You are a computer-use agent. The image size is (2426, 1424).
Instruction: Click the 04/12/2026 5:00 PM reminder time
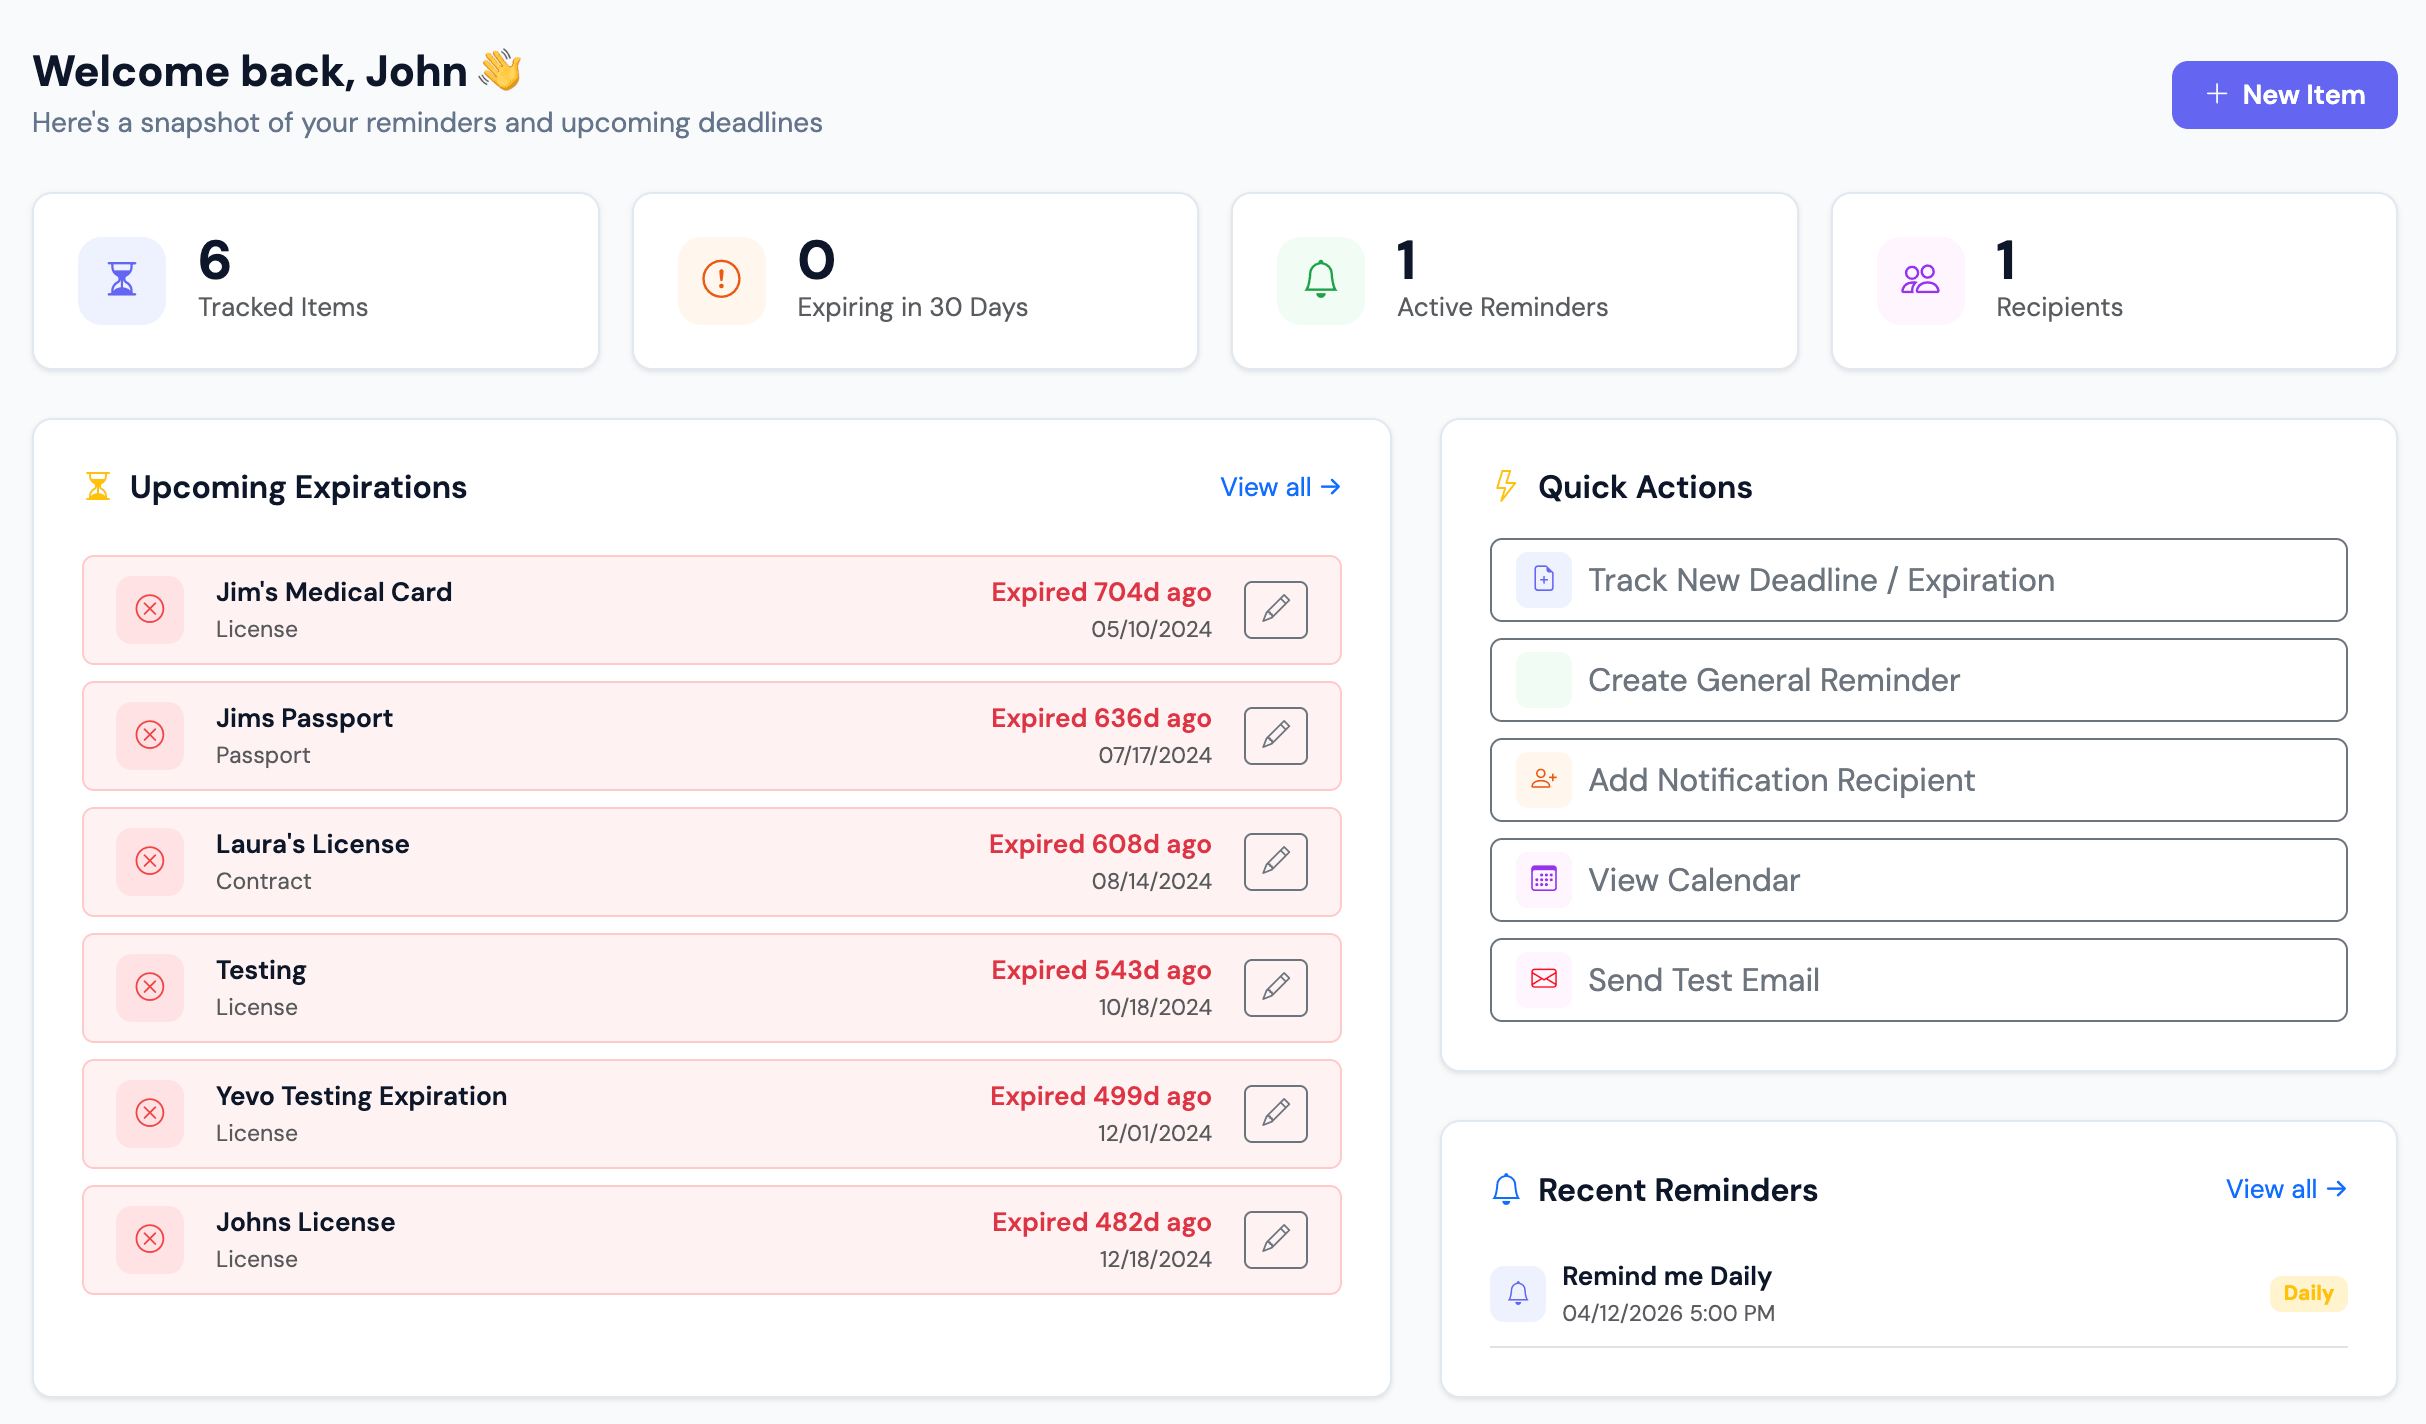click(x=1668, y=1313)
